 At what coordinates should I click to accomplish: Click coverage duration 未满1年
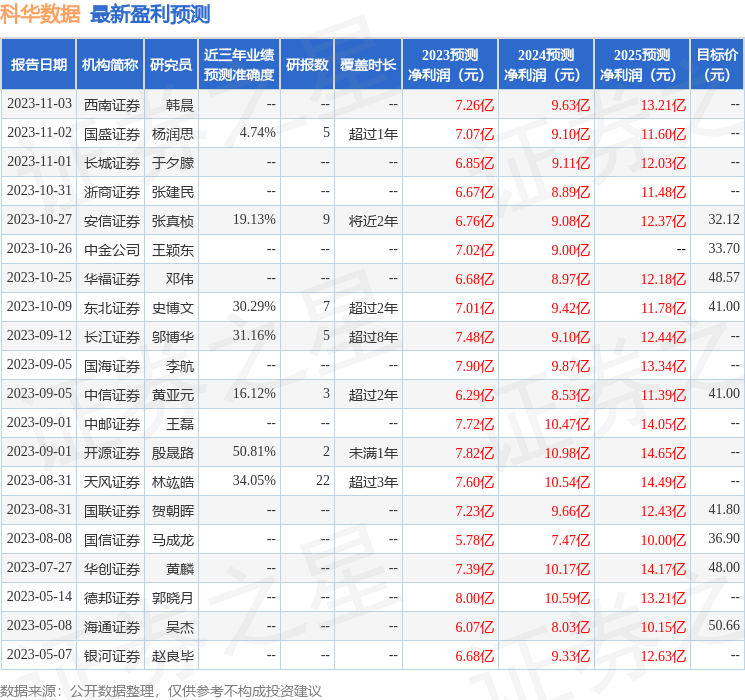(373, 453)
